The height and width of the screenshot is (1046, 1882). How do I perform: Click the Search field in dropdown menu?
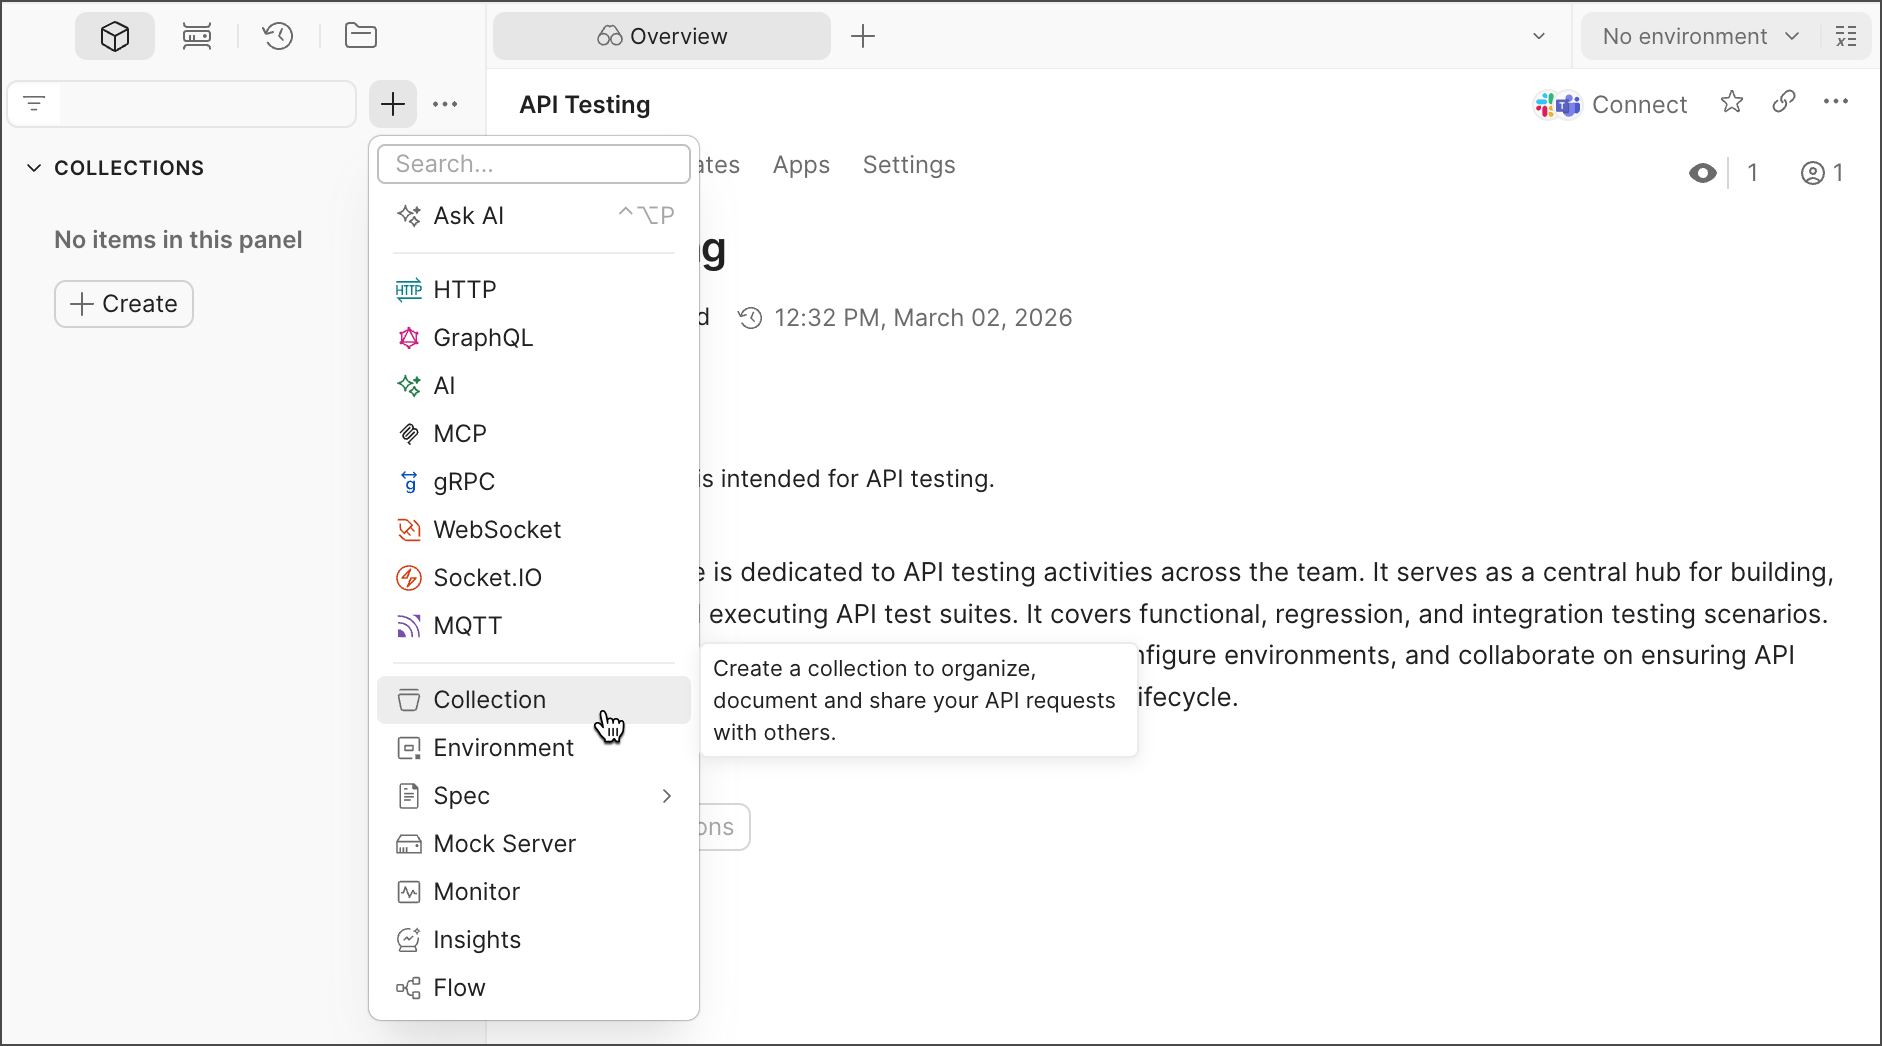click(534, 164)
